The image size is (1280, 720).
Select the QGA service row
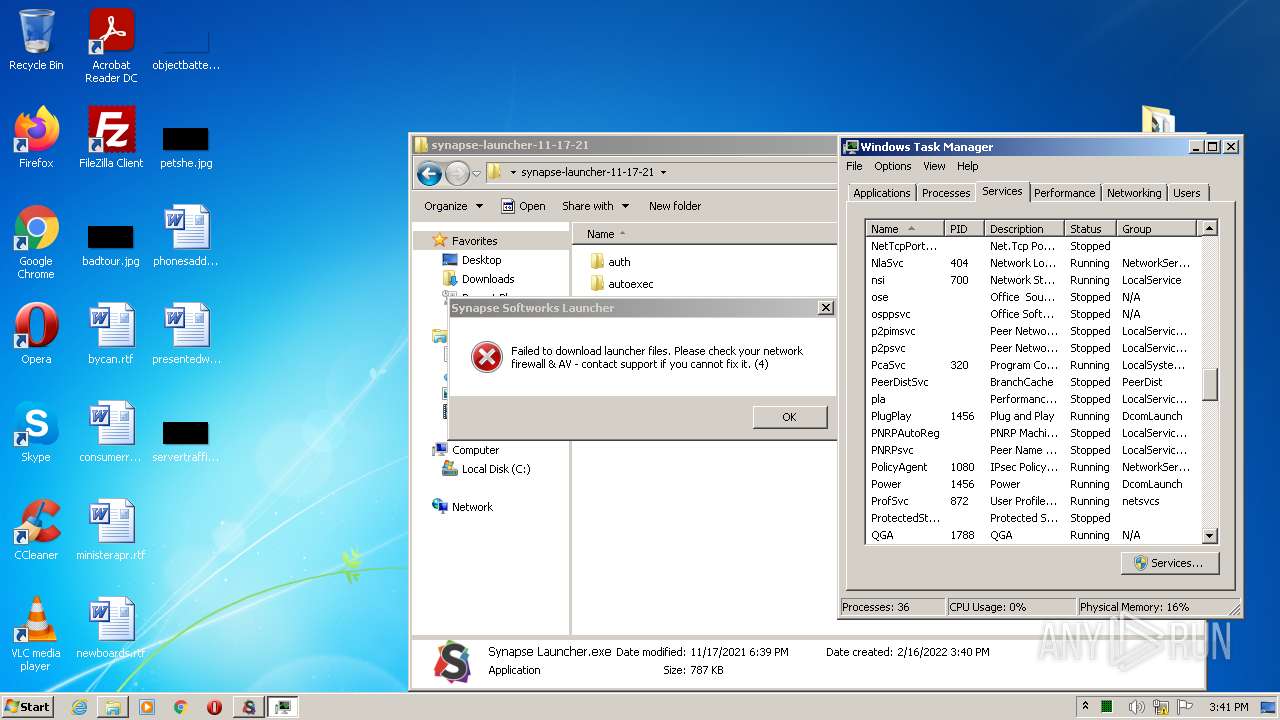click(1033, 535)
